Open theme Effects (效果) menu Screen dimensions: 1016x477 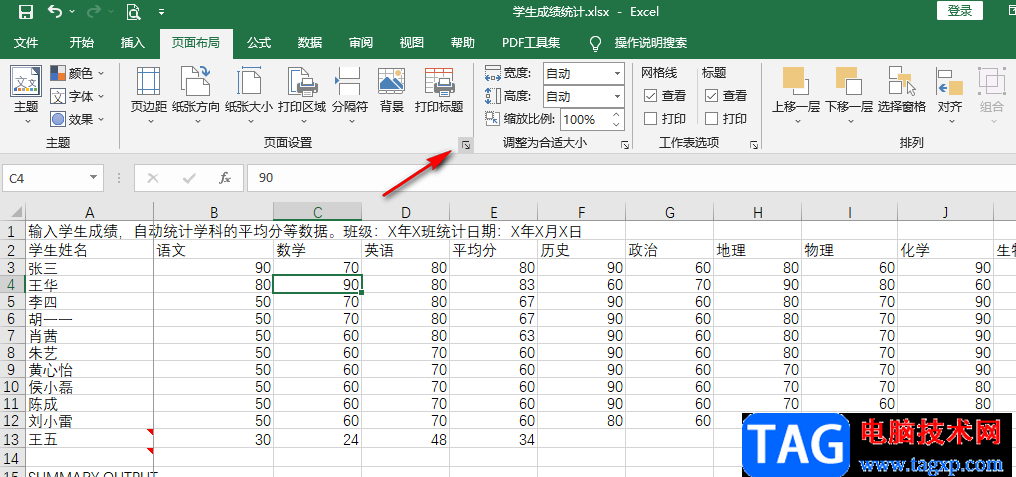coord(77,119)
